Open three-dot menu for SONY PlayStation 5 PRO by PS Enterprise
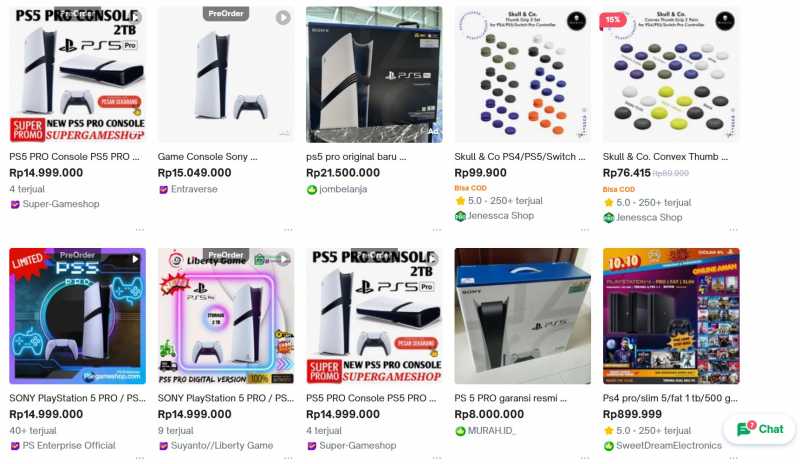This screenshot has width=800, height=464. [x=140, y=458]
